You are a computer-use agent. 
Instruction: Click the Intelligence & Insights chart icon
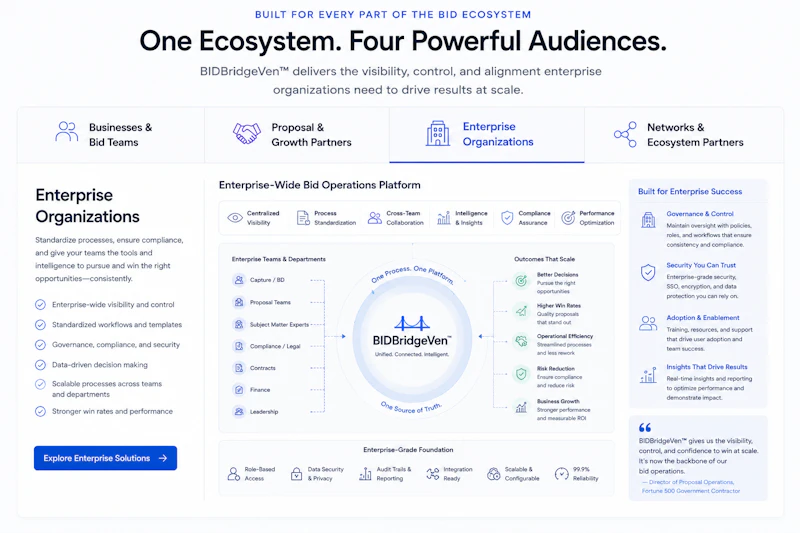(x=444, y=218)
